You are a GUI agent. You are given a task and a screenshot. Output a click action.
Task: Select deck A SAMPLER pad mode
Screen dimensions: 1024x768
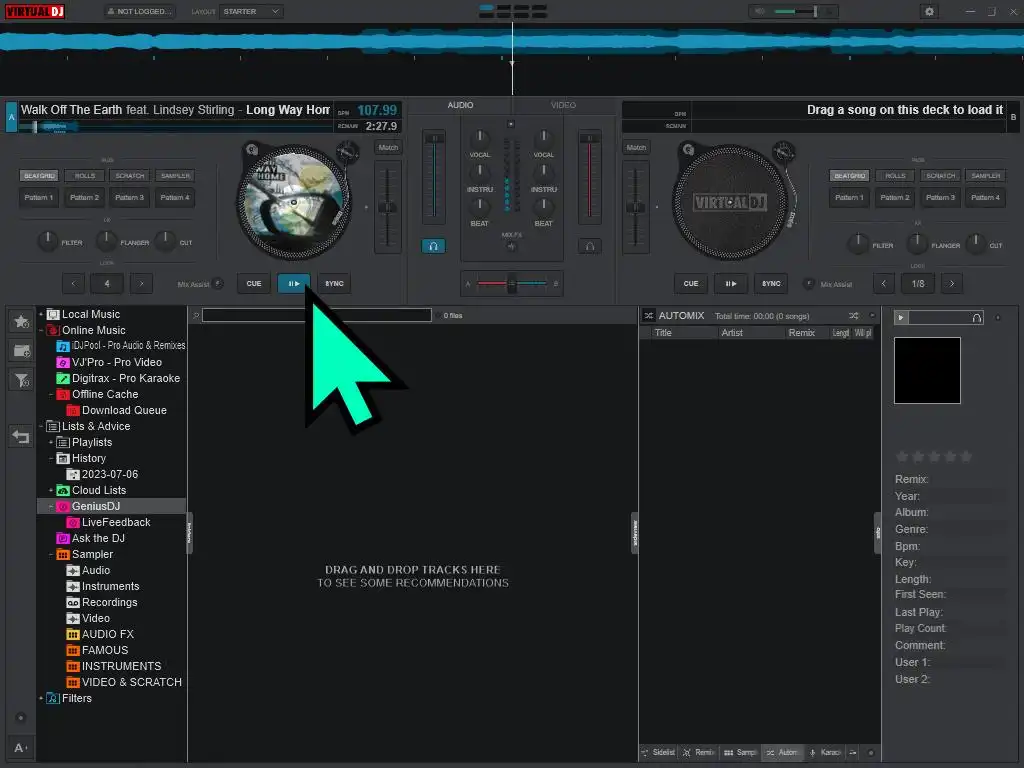click(176, 176)
